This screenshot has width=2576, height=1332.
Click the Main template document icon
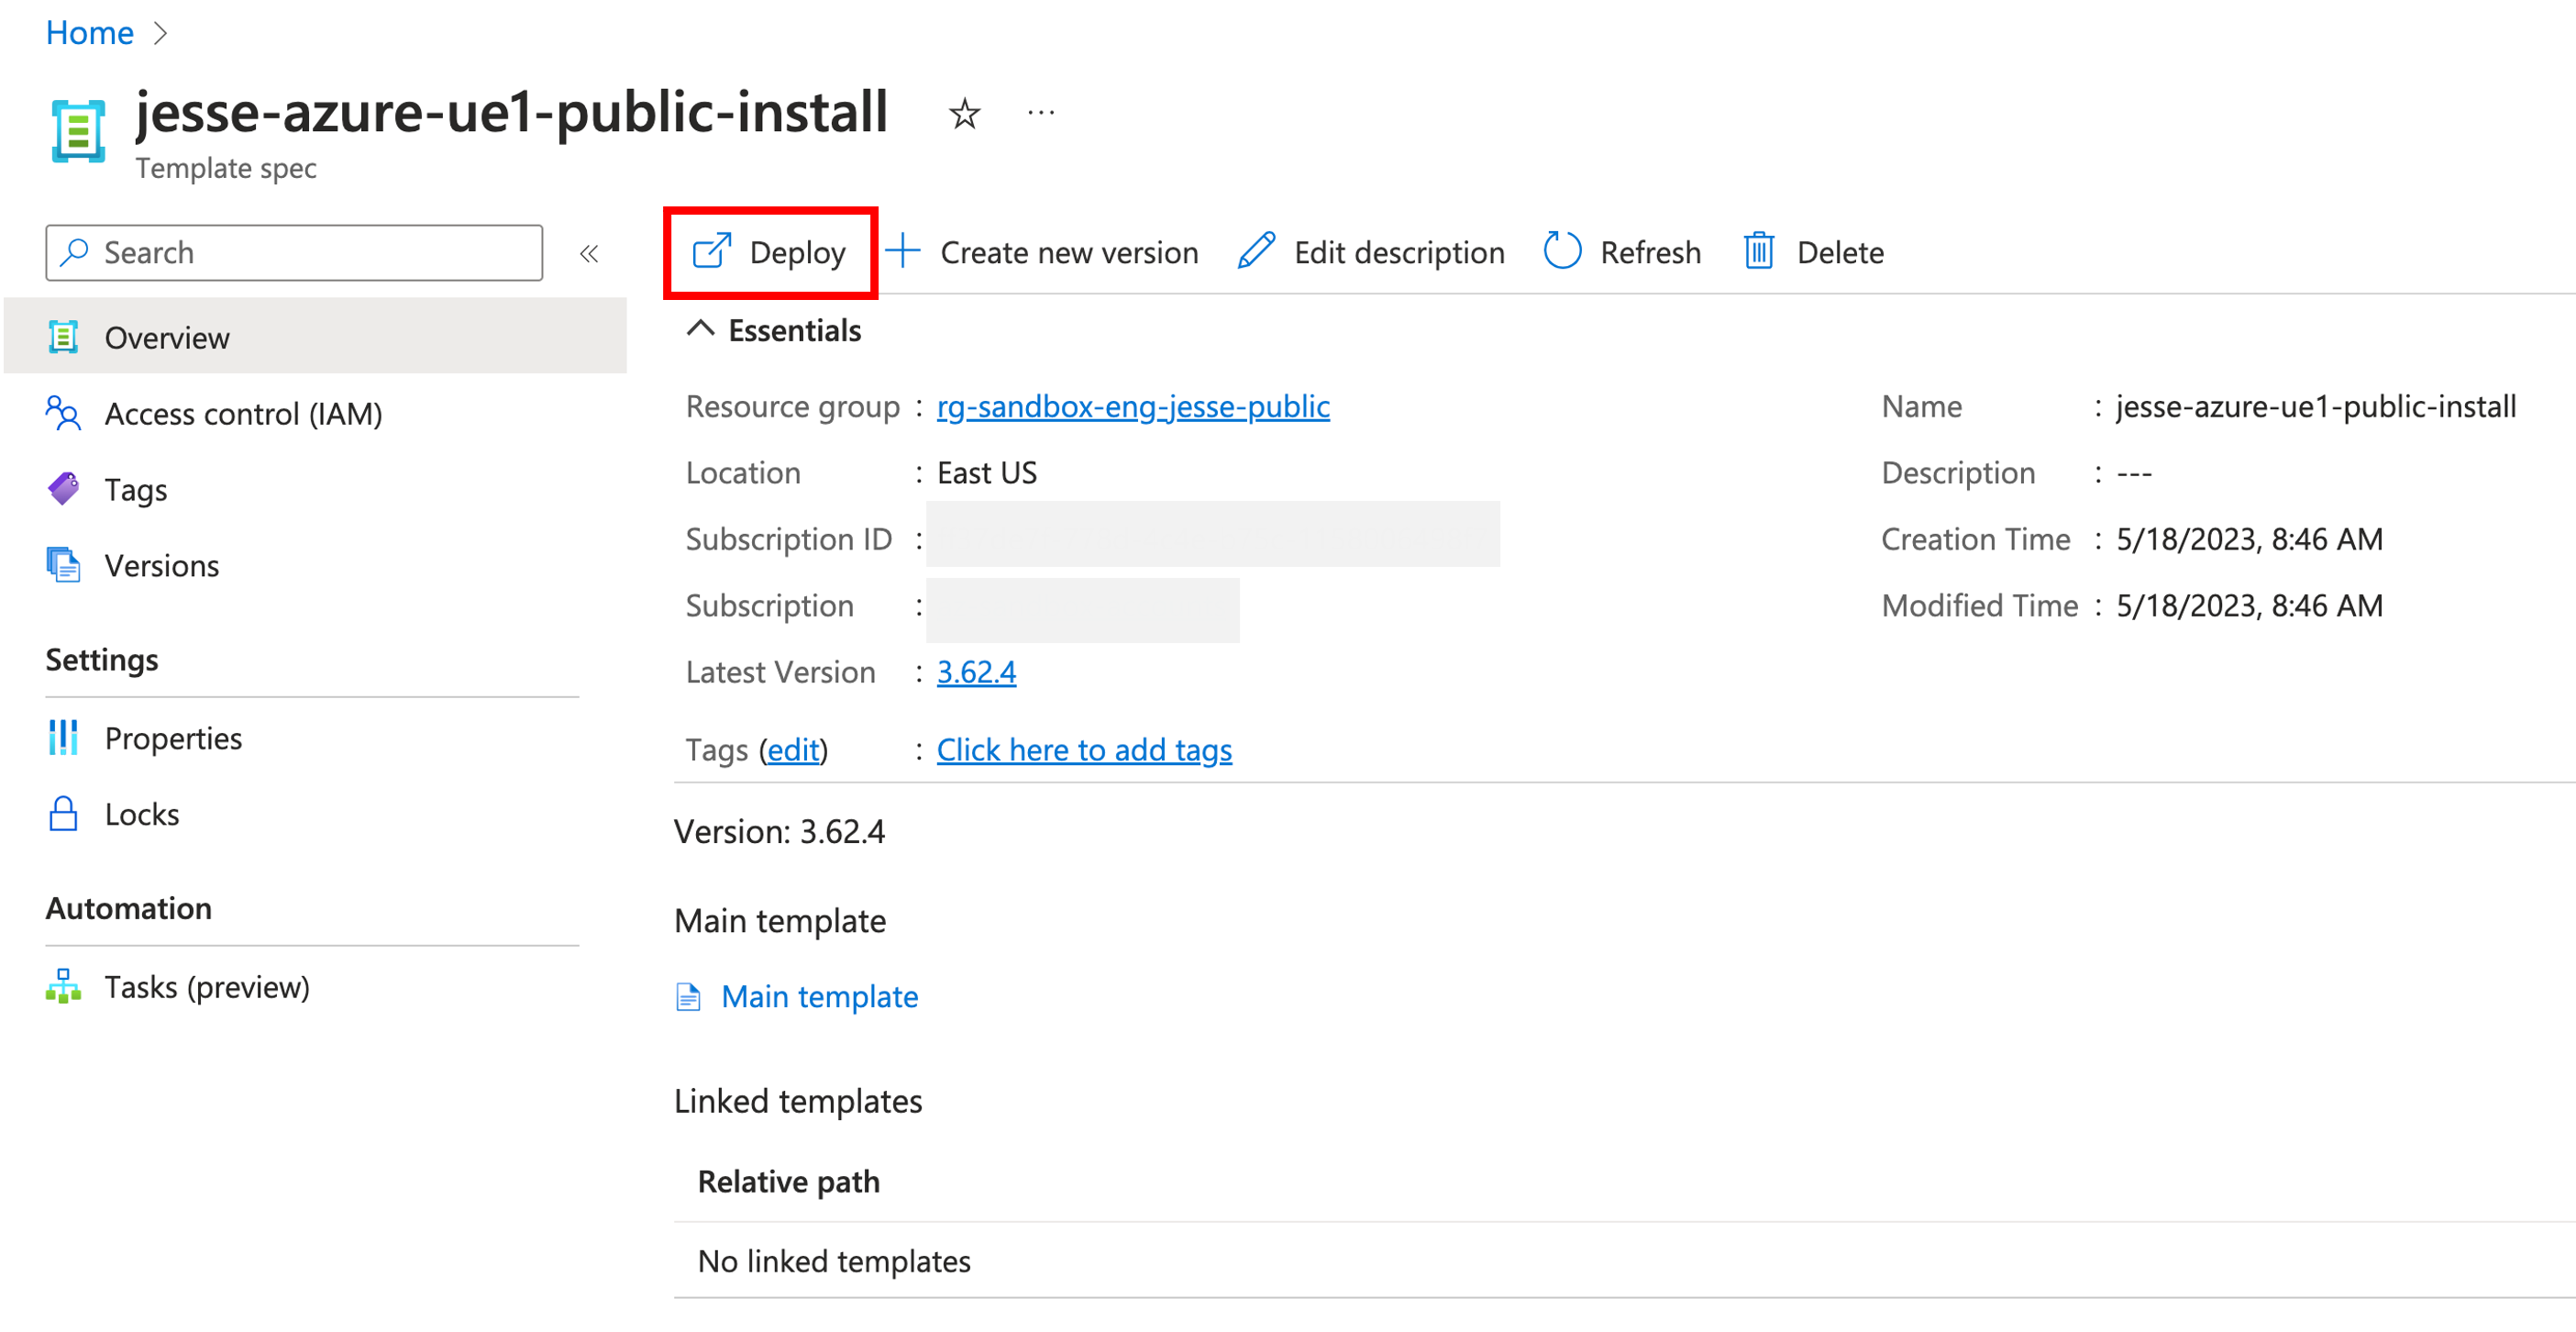[x=688, y=996]
